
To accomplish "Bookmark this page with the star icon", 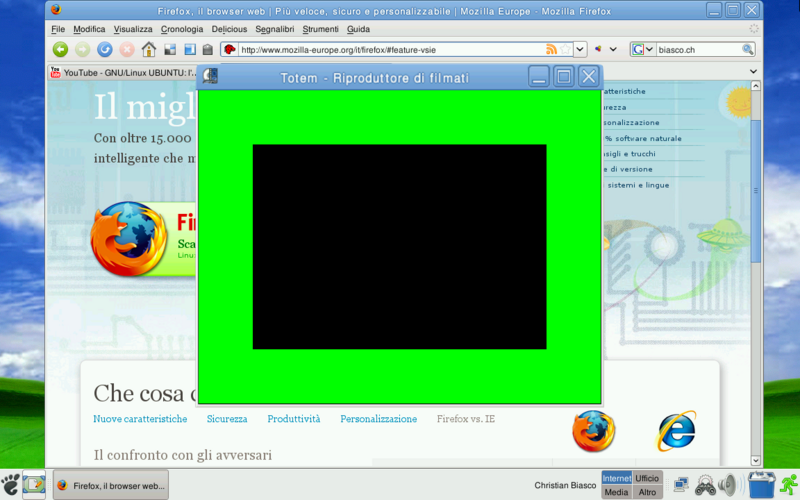I will (x=565, y=49).
